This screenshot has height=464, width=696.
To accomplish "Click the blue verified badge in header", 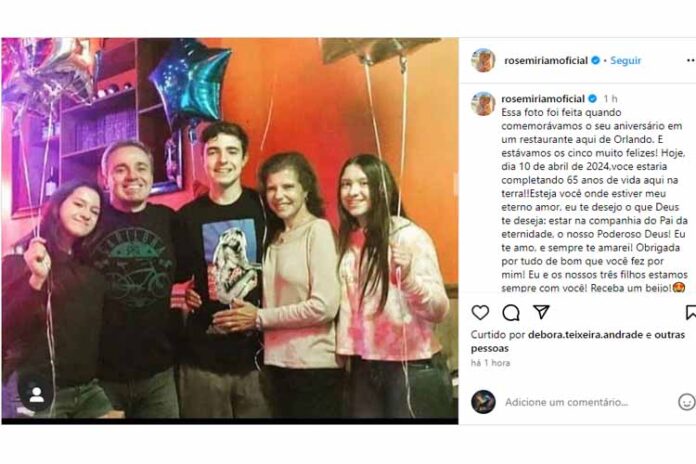I will click(x=596, y=60).
